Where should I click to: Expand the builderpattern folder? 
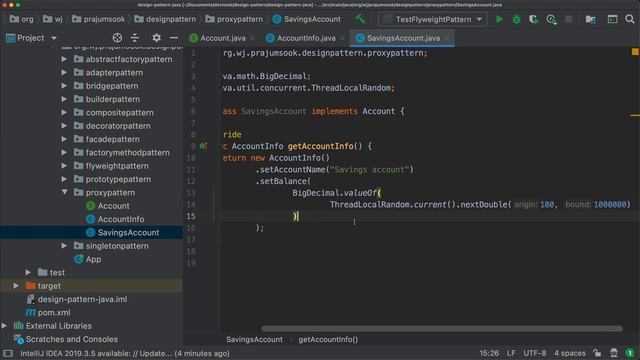pos(64,99)
